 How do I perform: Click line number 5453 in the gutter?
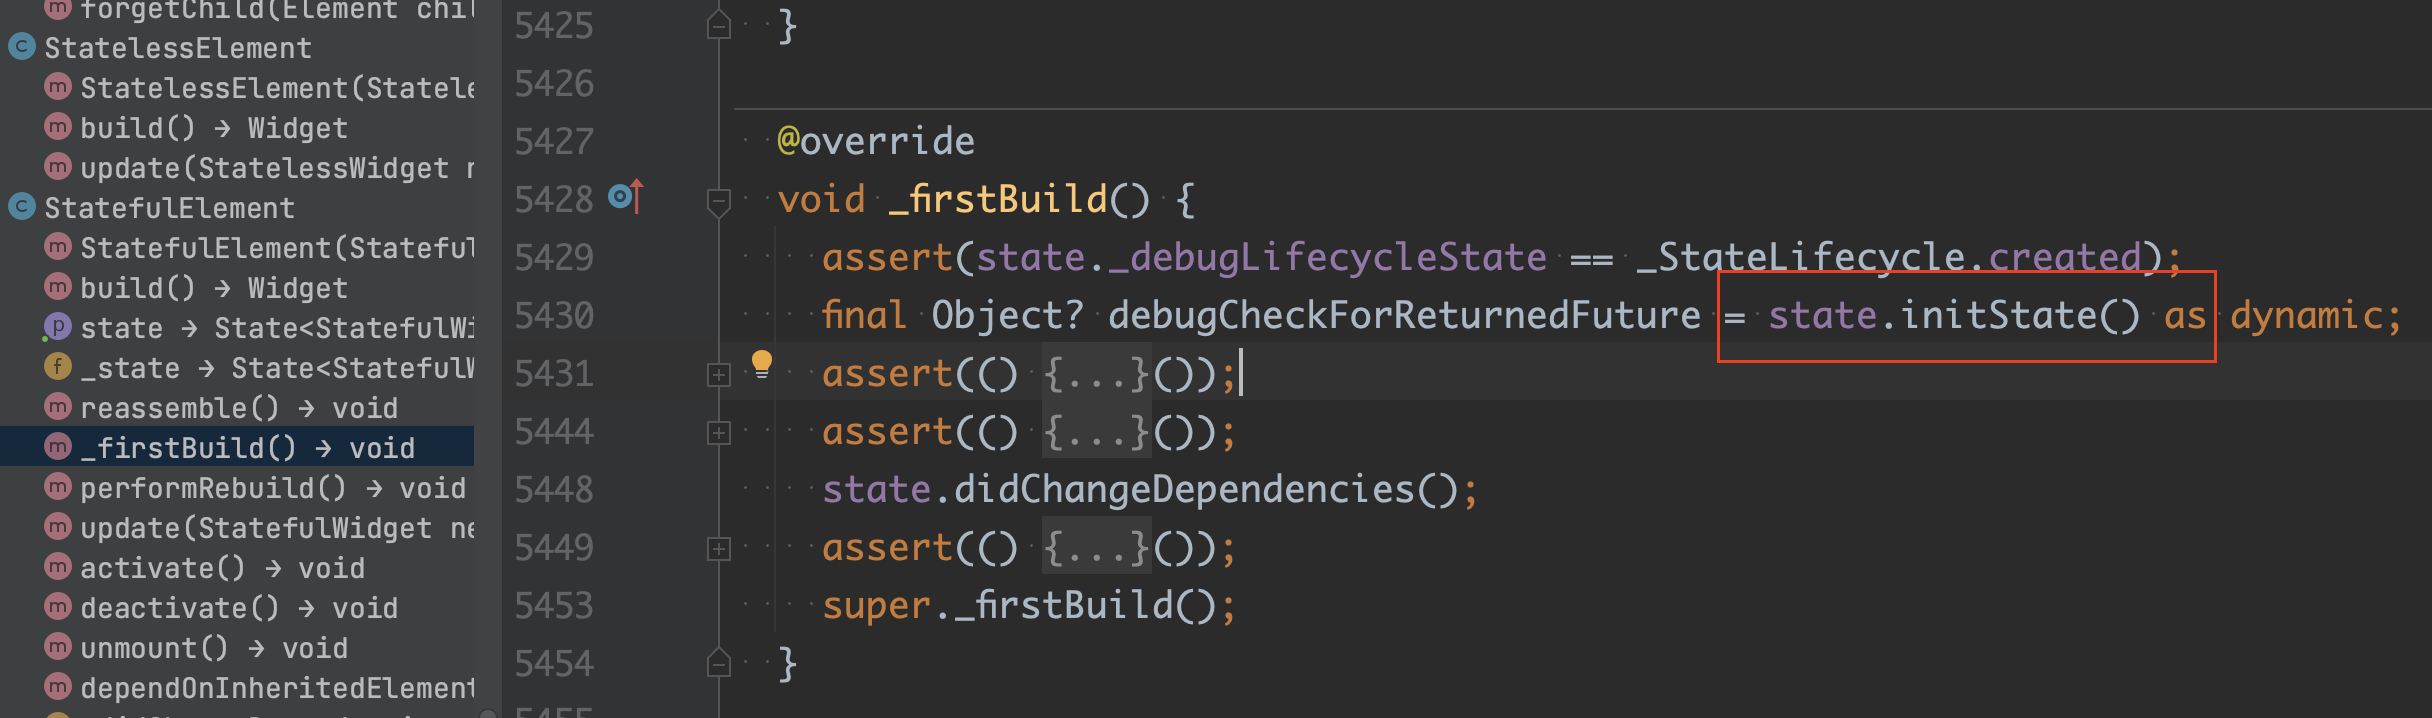(554, 606)
